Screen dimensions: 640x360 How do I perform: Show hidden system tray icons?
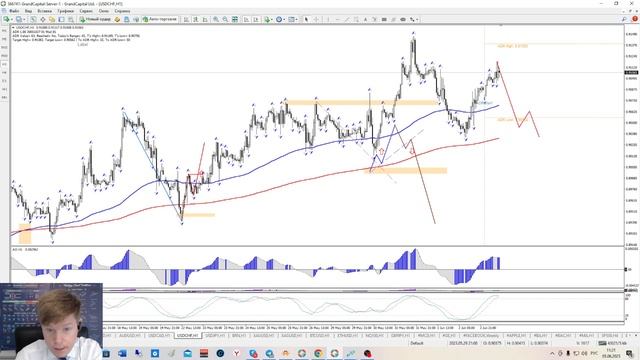tap(552, 353)
